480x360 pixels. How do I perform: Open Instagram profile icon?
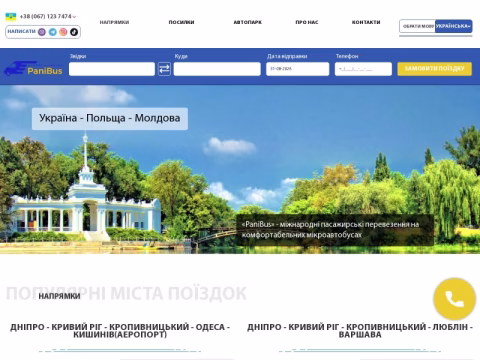click(x=63, y=32)
